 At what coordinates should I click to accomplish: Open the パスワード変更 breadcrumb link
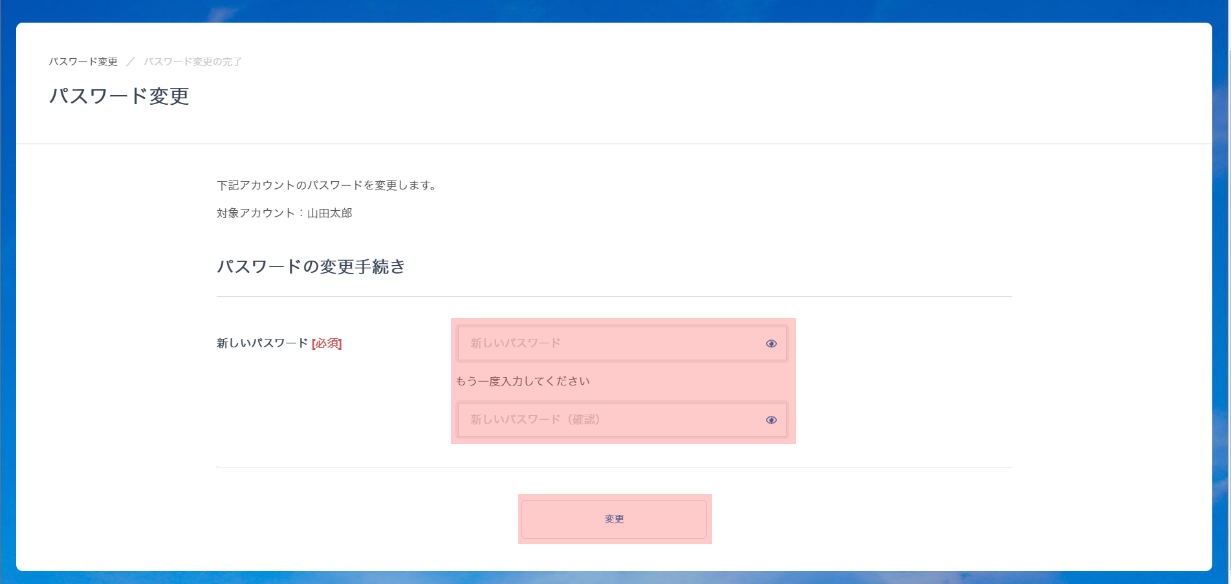[83, 62]
